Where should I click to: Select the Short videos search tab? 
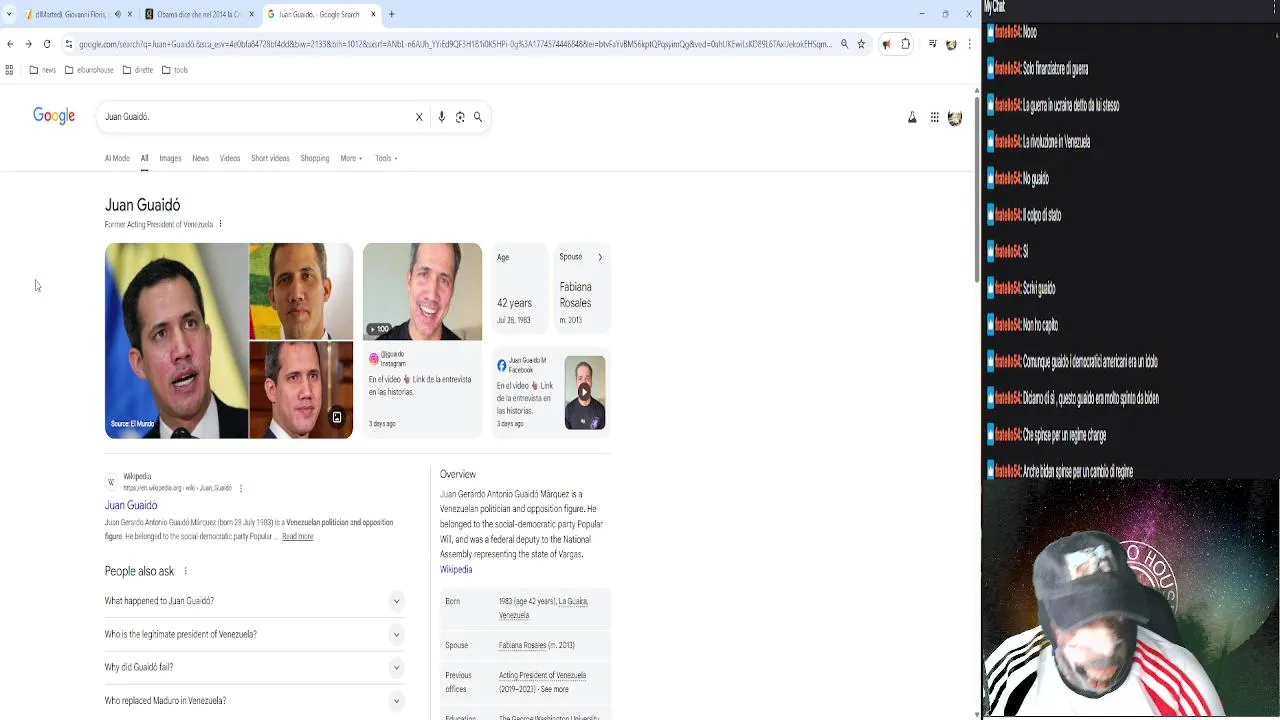coord(270,158)
